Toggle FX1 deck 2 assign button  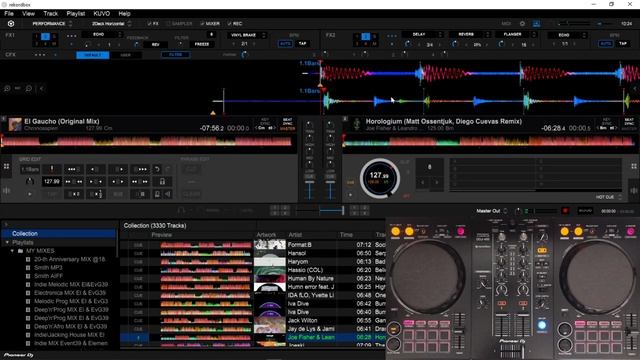(x=45, y=36)
